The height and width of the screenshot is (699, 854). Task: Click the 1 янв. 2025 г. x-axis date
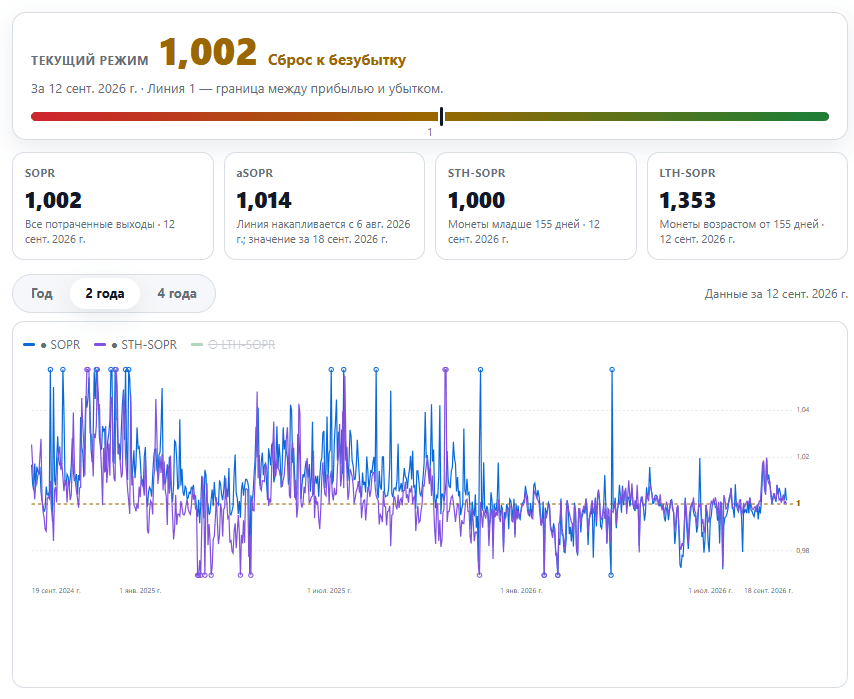pyautogui.click(x=141, y=591)
